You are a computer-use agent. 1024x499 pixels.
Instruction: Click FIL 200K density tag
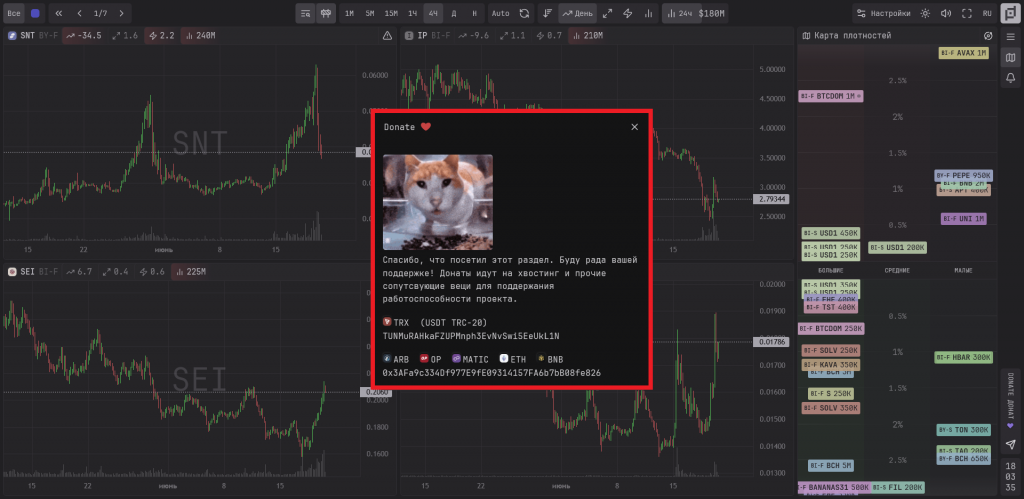click(897, 487)
